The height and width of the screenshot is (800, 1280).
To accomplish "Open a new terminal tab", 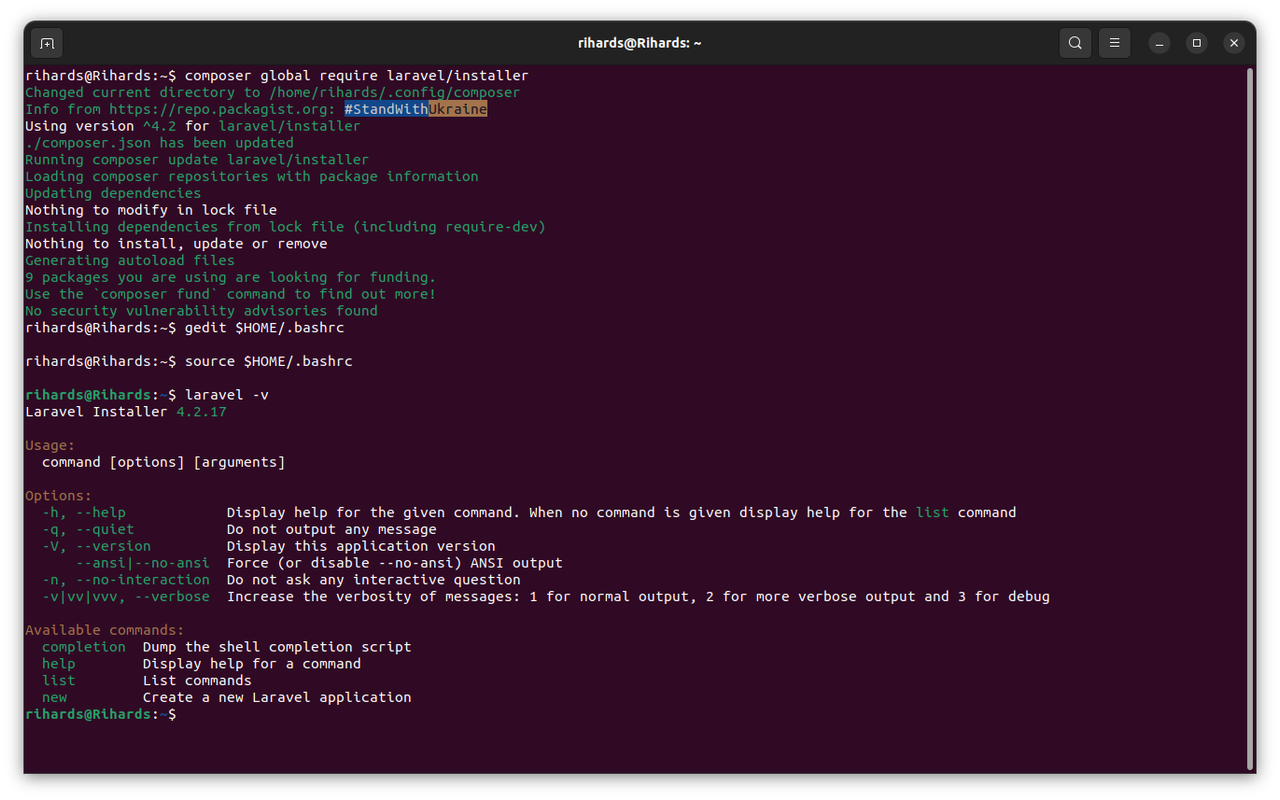I will [46, 43].
